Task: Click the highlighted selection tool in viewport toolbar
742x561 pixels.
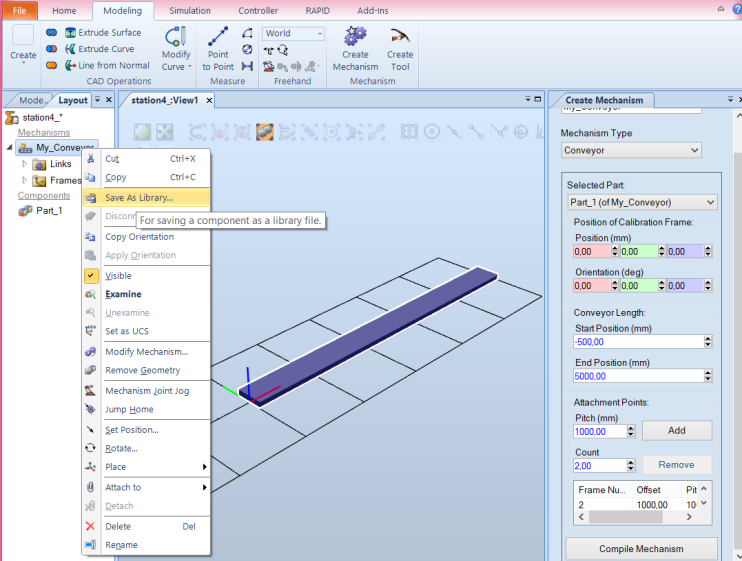Action: tap(265, 132)
